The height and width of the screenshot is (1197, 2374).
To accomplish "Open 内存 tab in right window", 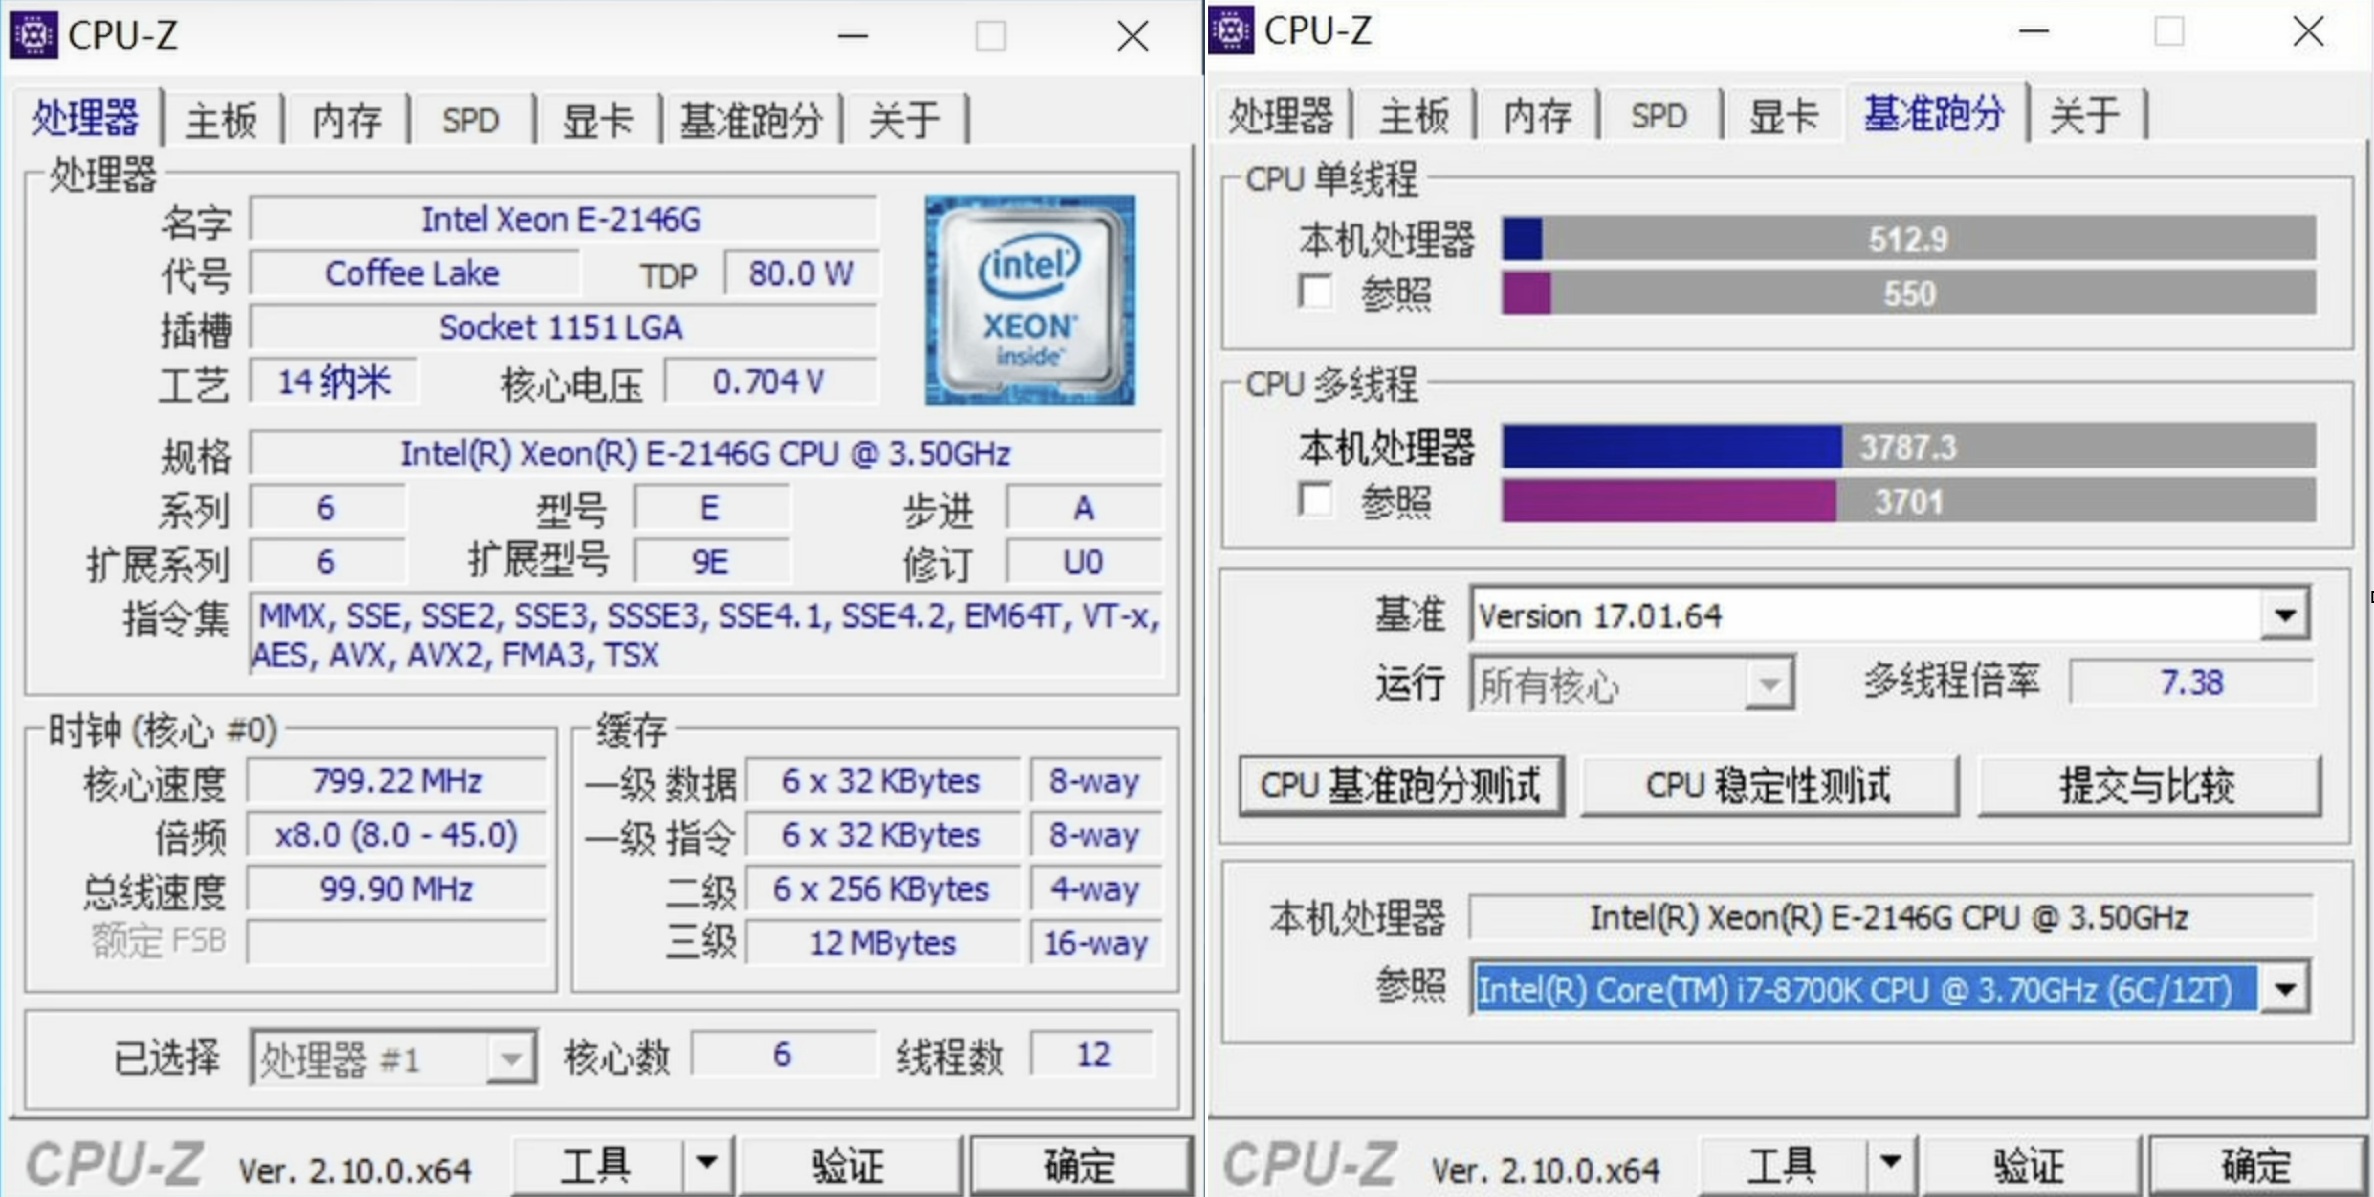I will pos(1537,116).
